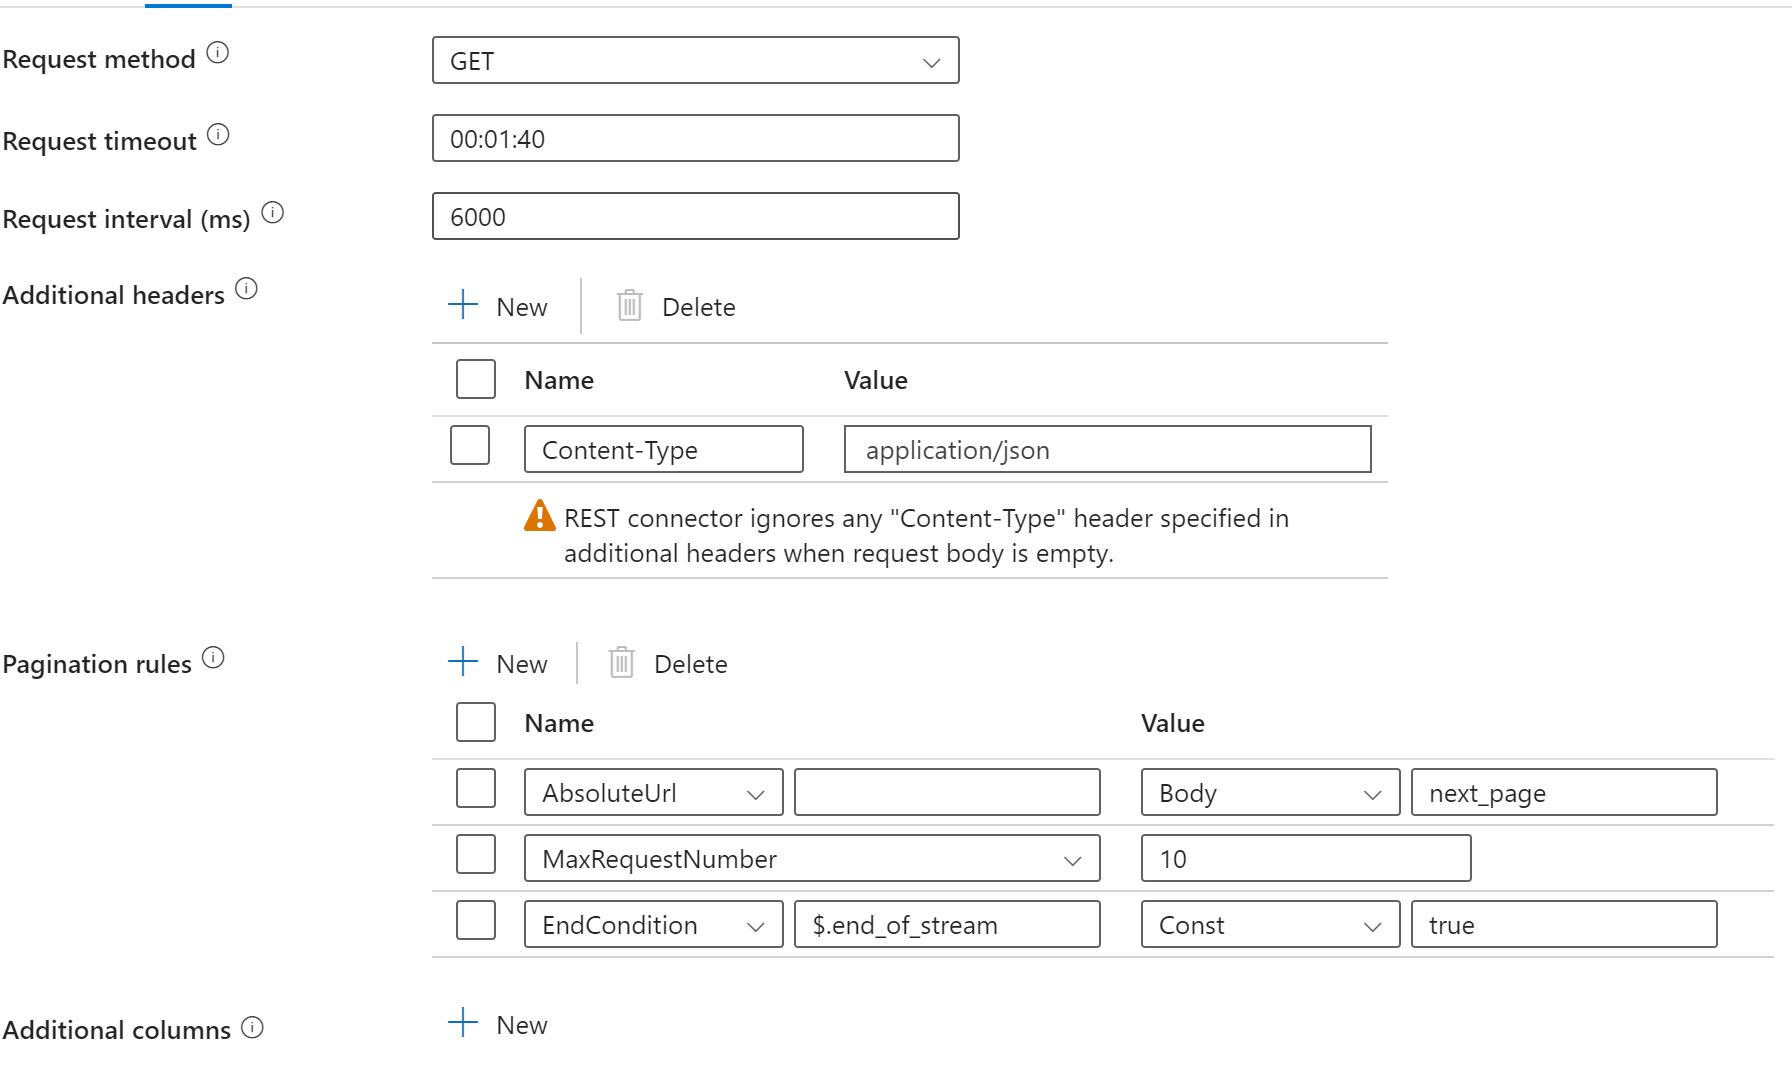Viewport: 1792px width, 1085px height.
Task: Click the next_page value input field
Action: (1563, 793)
